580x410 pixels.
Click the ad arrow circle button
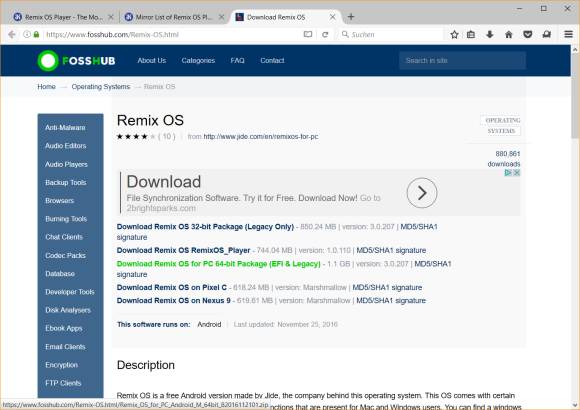click(422, 193)
